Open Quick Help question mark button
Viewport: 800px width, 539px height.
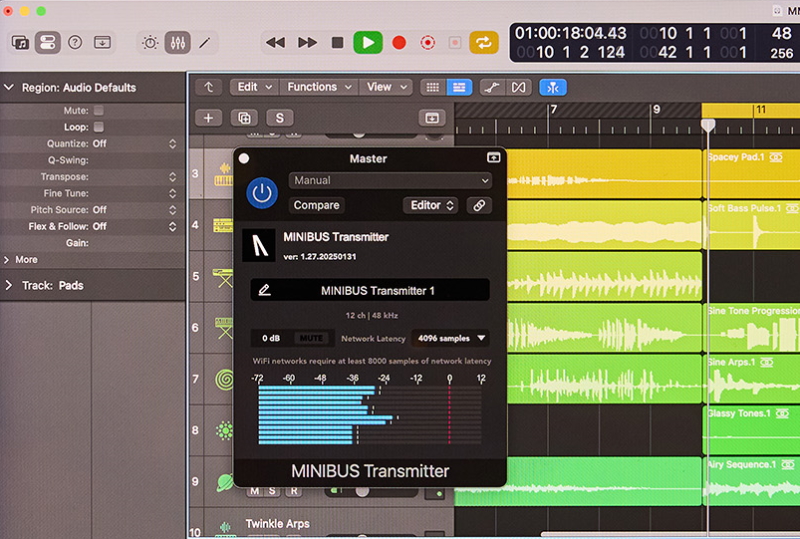[x=75, y=42]
